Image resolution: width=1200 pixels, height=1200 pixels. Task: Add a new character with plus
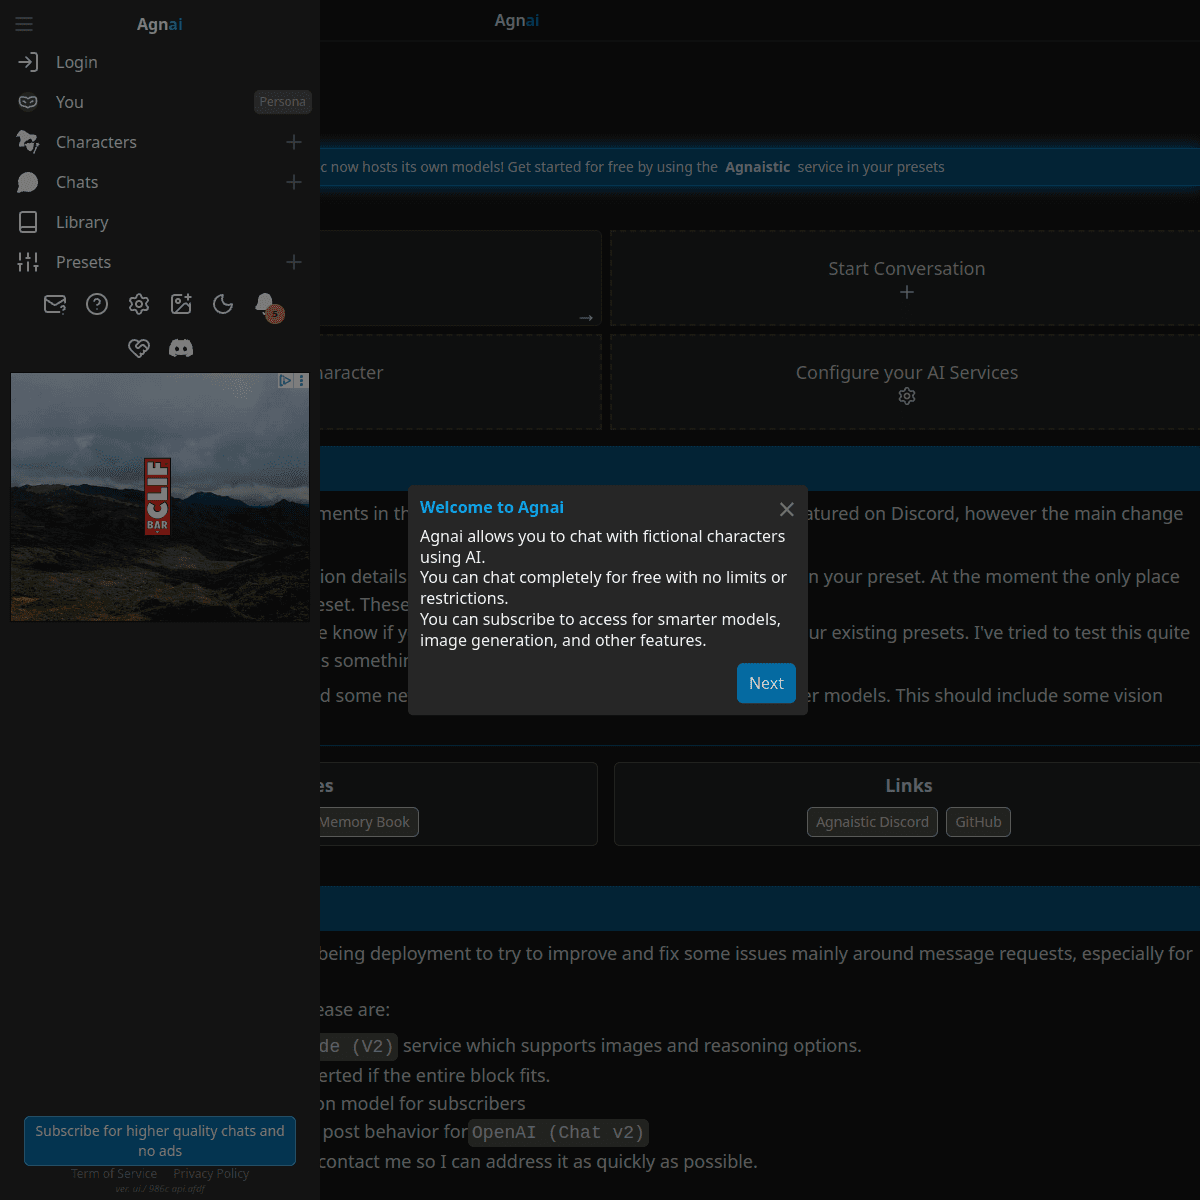(293, 142)
